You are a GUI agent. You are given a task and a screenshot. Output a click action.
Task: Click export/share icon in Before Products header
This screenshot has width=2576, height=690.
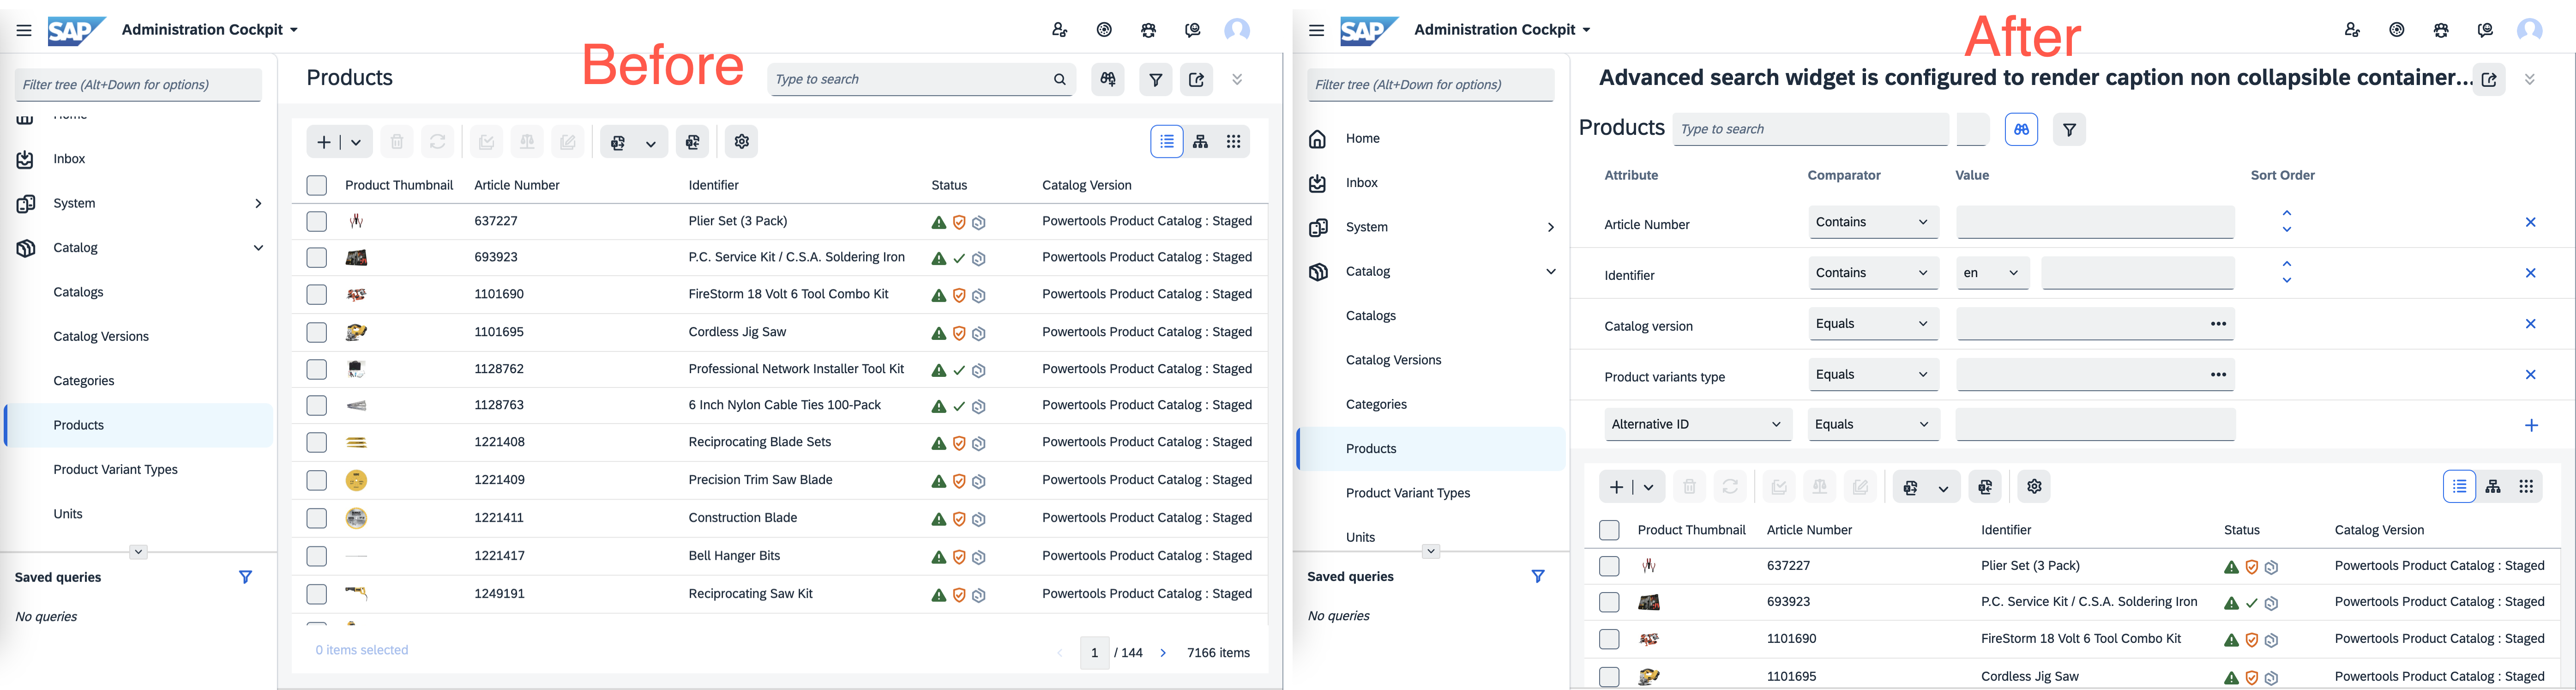pyautogui.click(x=1197, y=79)
